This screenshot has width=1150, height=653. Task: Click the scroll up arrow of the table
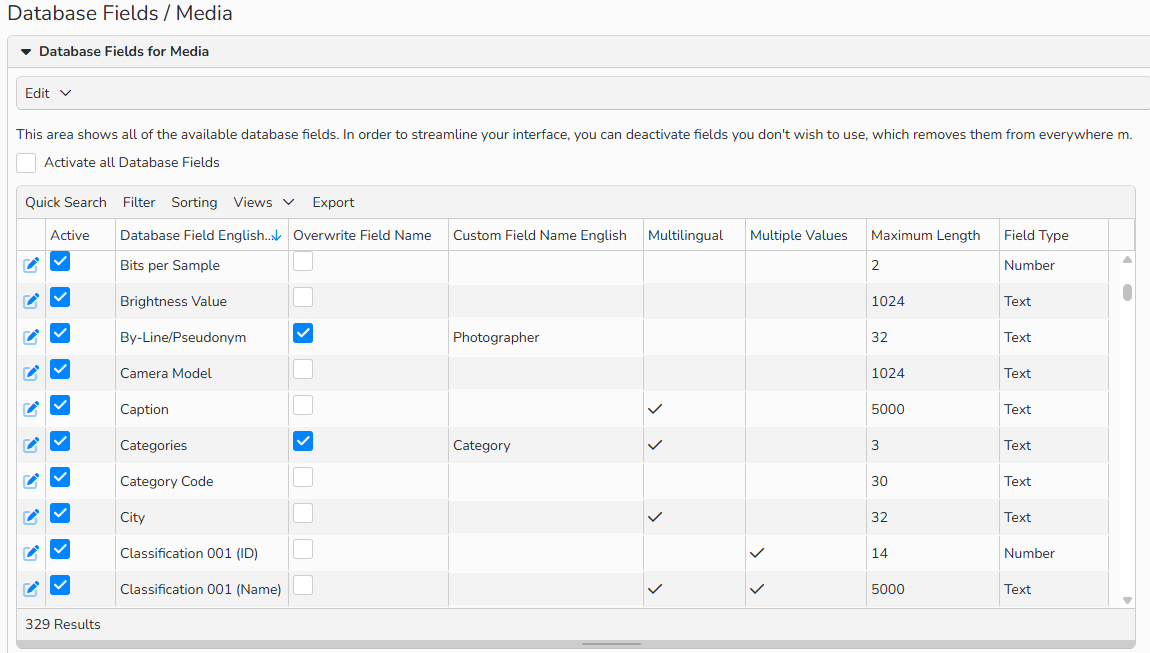click(1127, 260)
